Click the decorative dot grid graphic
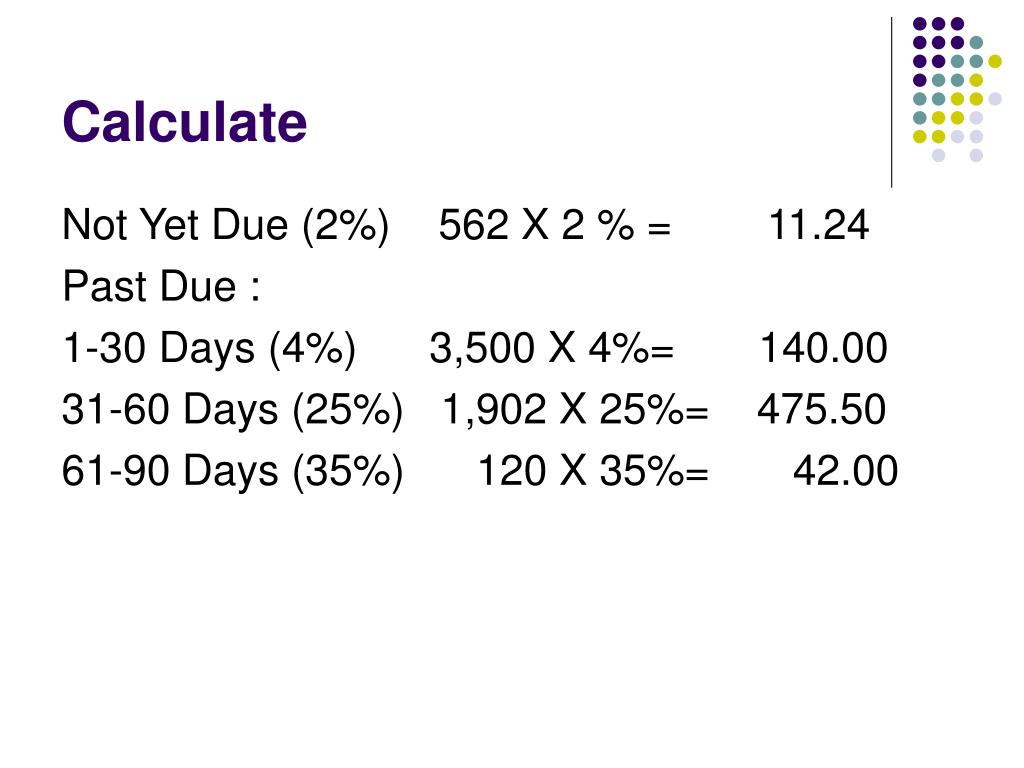The width and height of the screenshot is (1024, 768). [957, 89]
